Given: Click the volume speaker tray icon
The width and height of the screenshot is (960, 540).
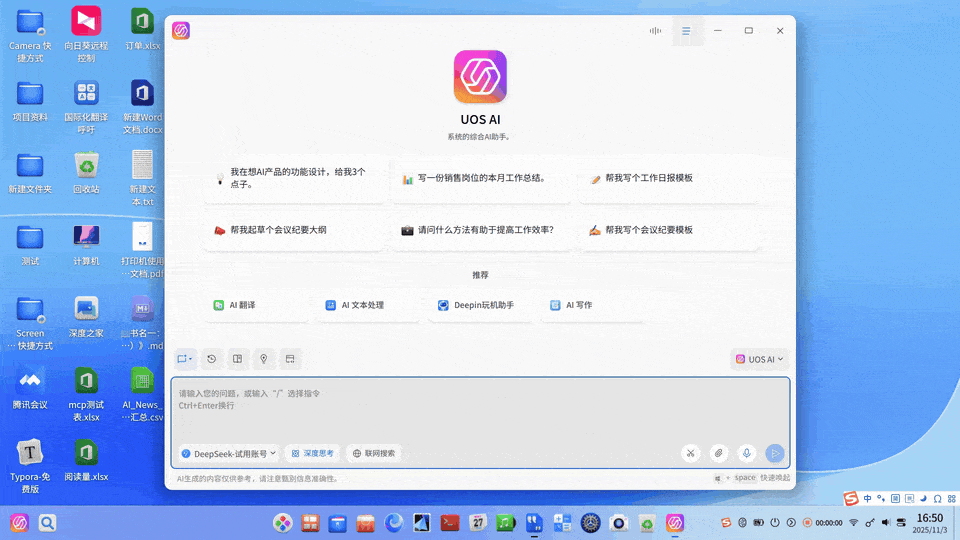Looking at the screenshot, I should [885, 522].
